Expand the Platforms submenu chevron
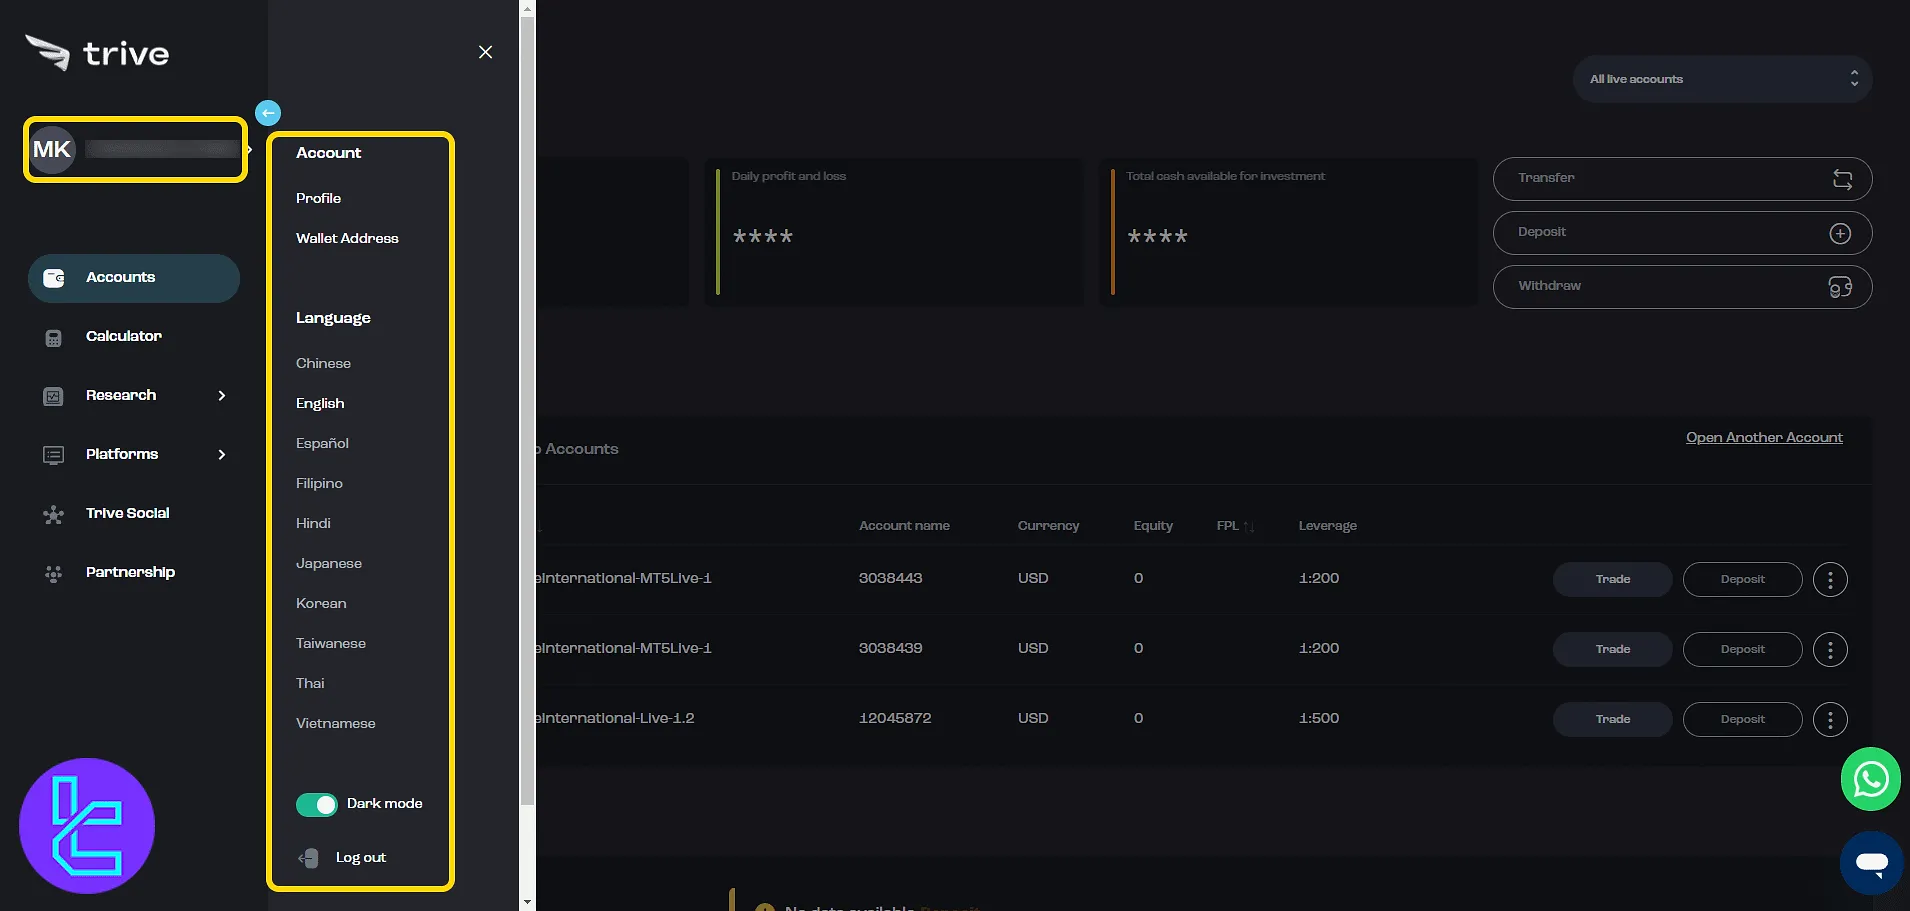The image size is (1910, 911). coord(222,454)
